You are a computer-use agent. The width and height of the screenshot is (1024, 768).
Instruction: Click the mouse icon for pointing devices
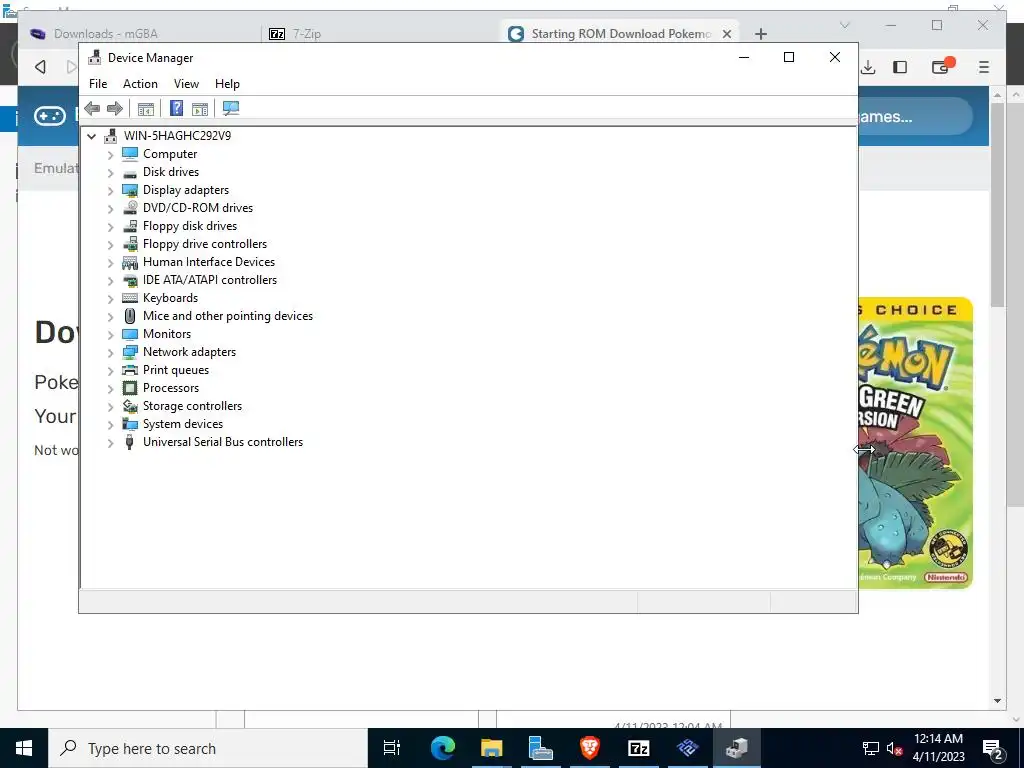130,316
